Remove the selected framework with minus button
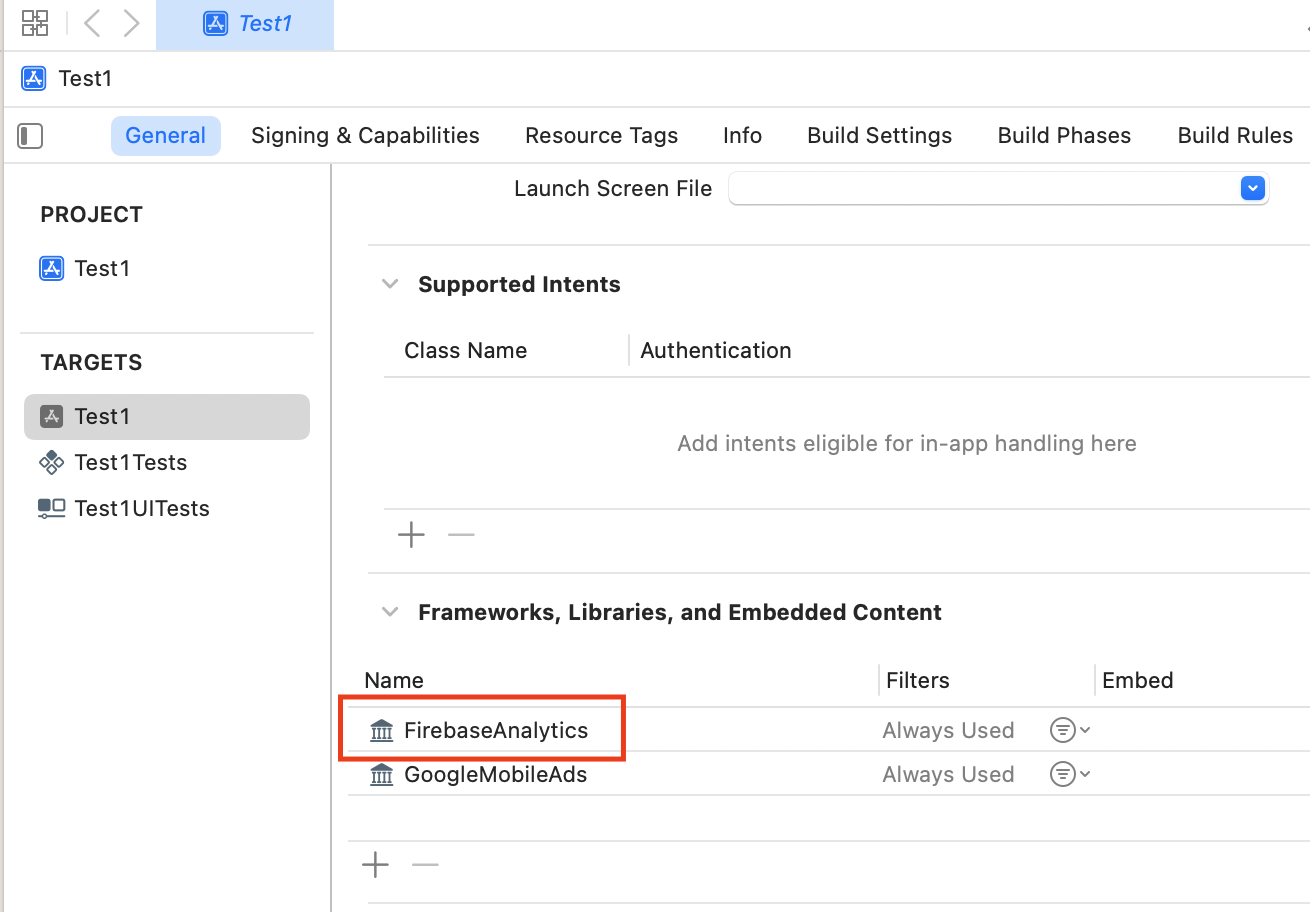1310x912 pixels. (425, 865)
